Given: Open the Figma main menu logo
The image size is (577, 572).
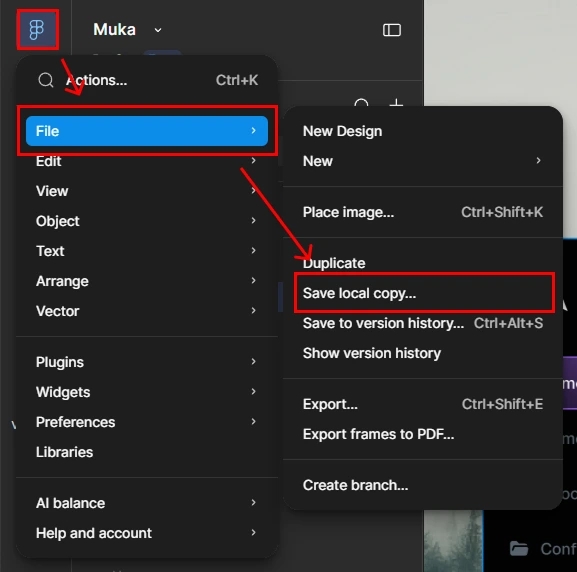Looking at the screenshot, I should pyautogui.click(x=37, y=29).
